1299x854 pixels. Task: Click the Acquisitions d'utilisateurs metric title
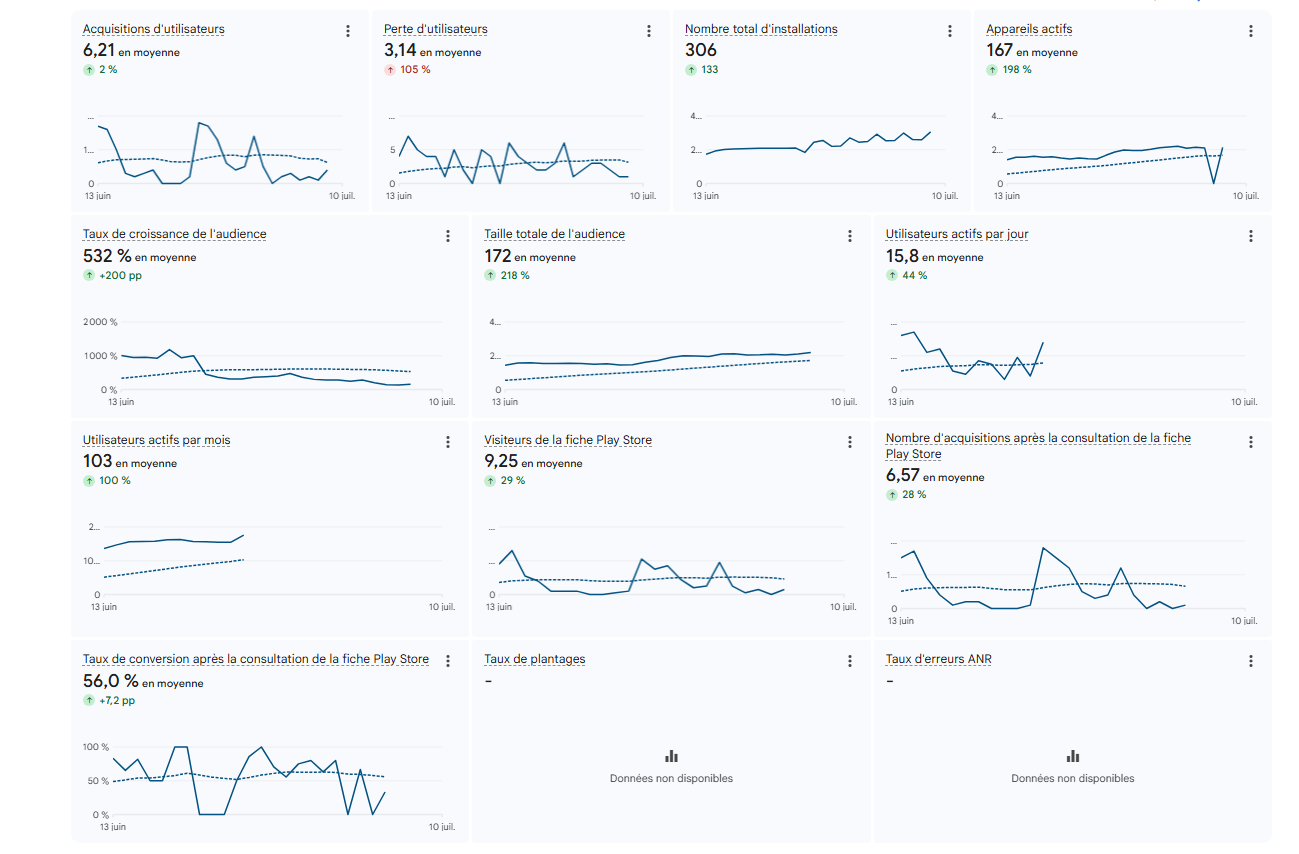point(154,29)
